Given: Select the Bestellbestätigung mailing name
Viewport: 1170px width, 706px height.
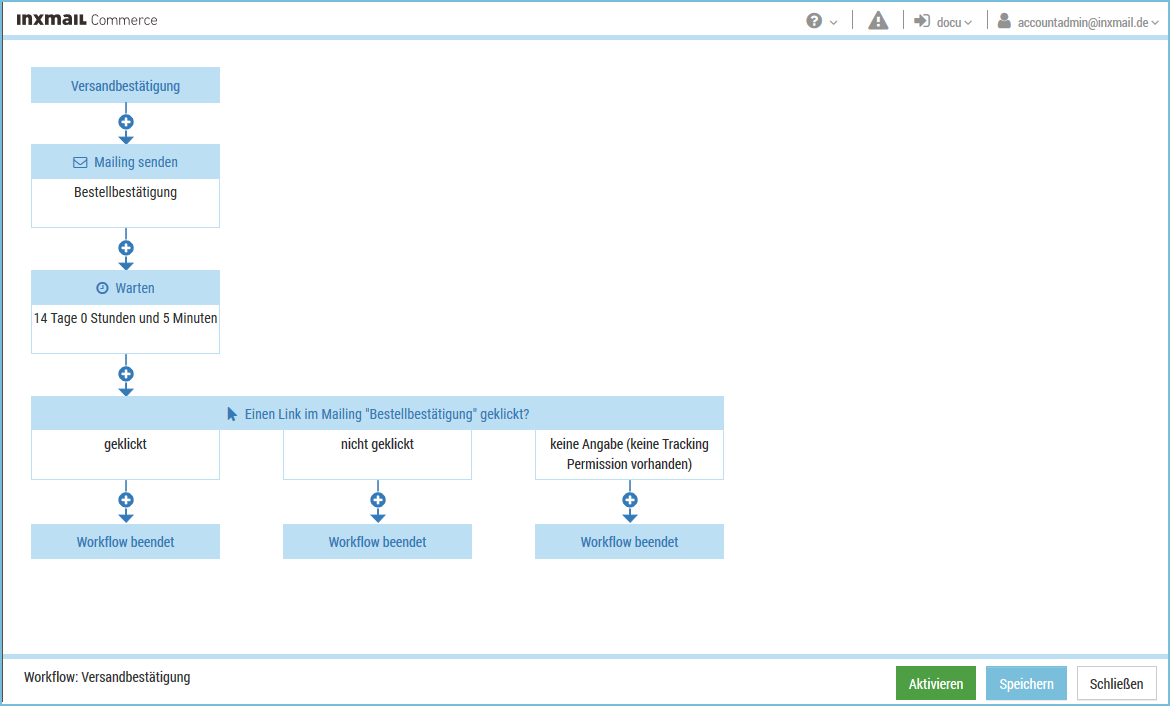Looking at the screenshot, I should (x=125, y=193).
